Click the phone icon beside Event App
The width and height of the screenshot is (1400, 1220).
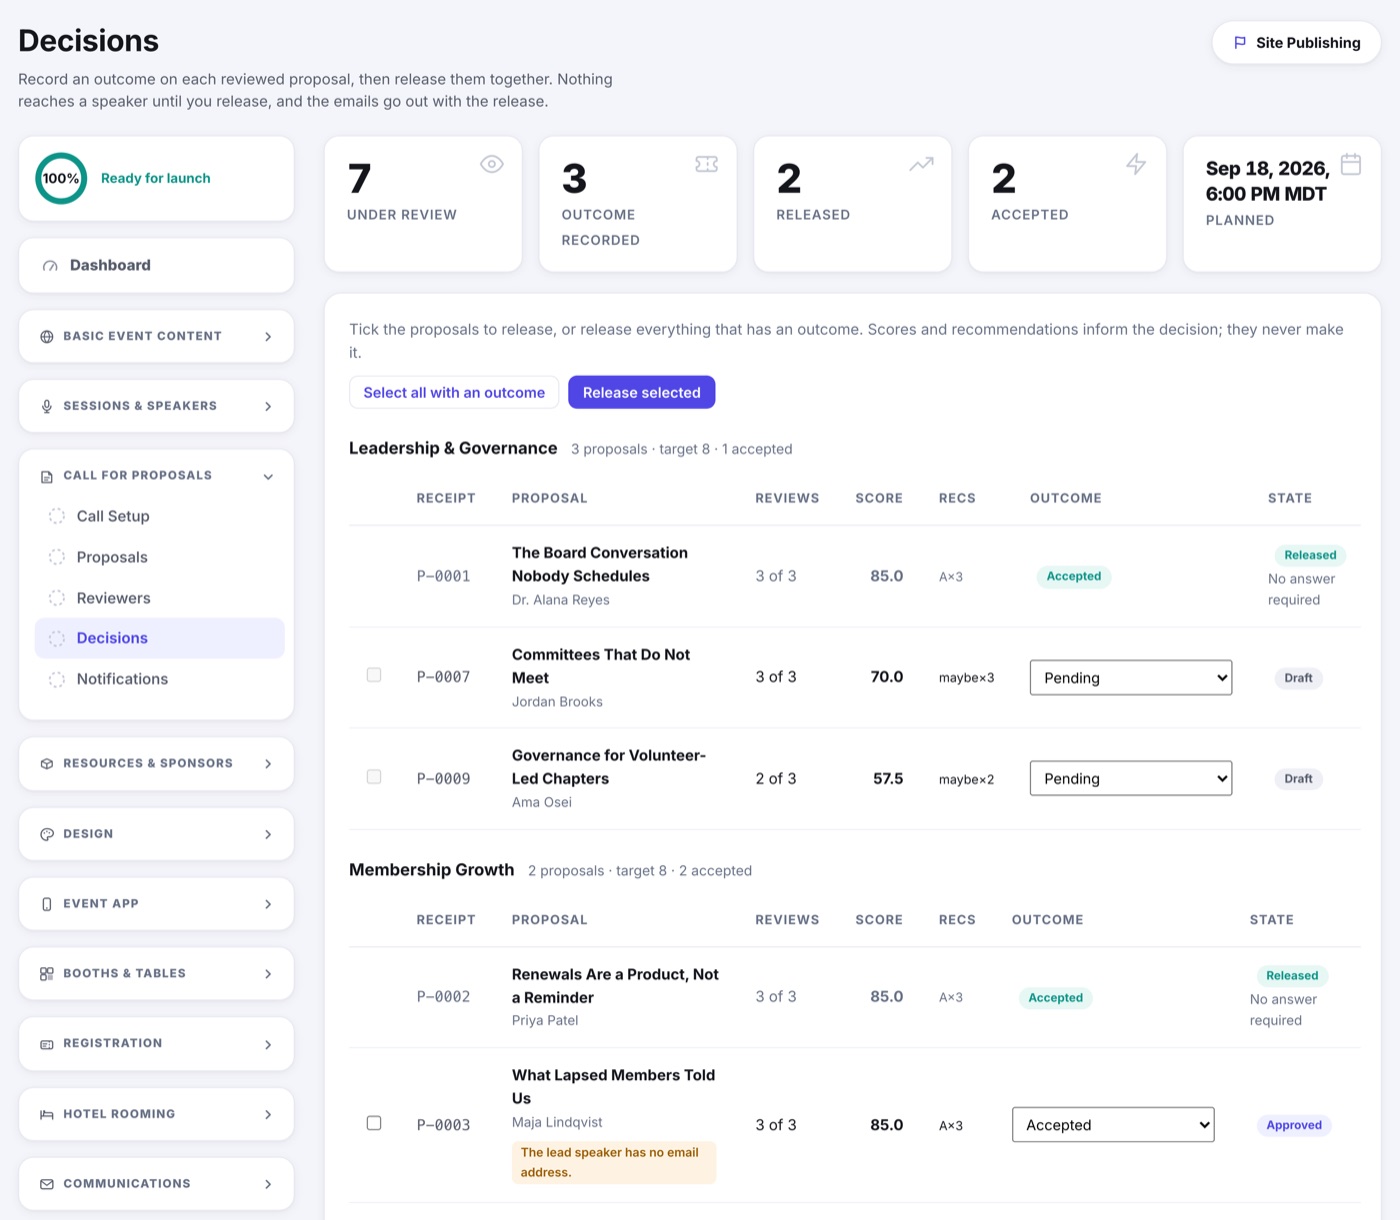pos(47,904)
